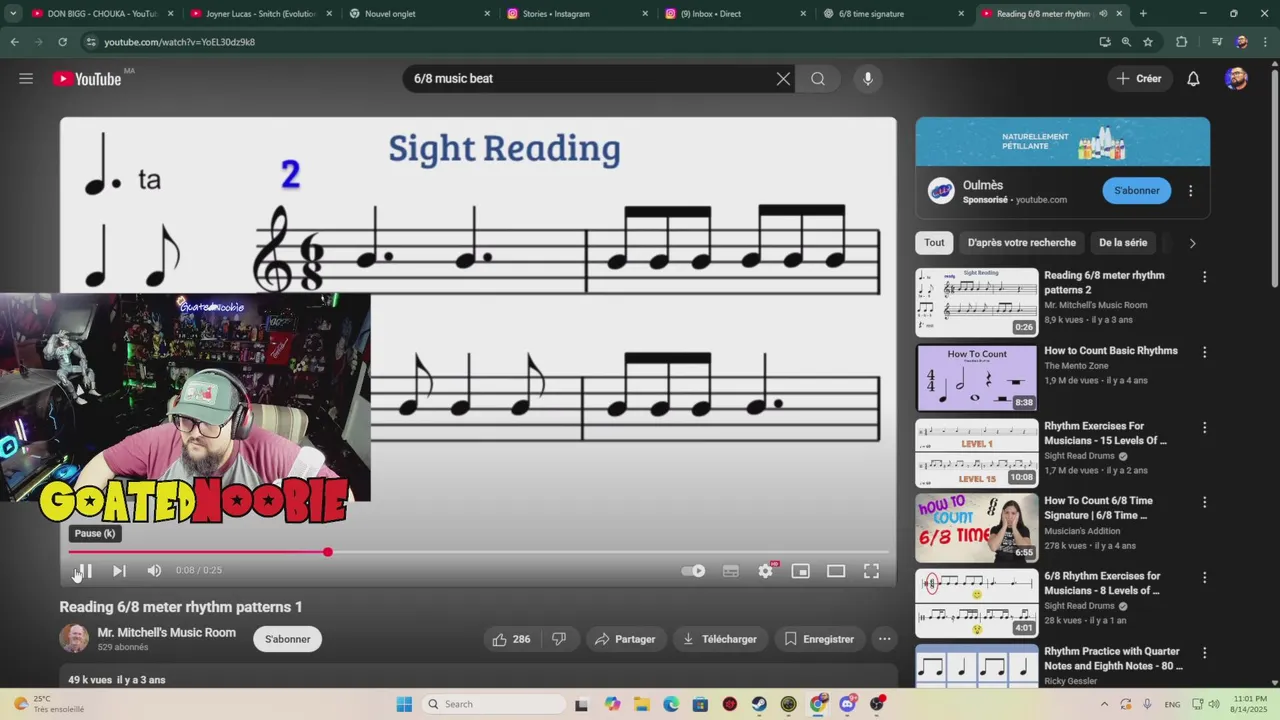
Task: Subscribe to Mr. Mitchell's Music Room
Action: pyautogui.click(x=287, y=639)
